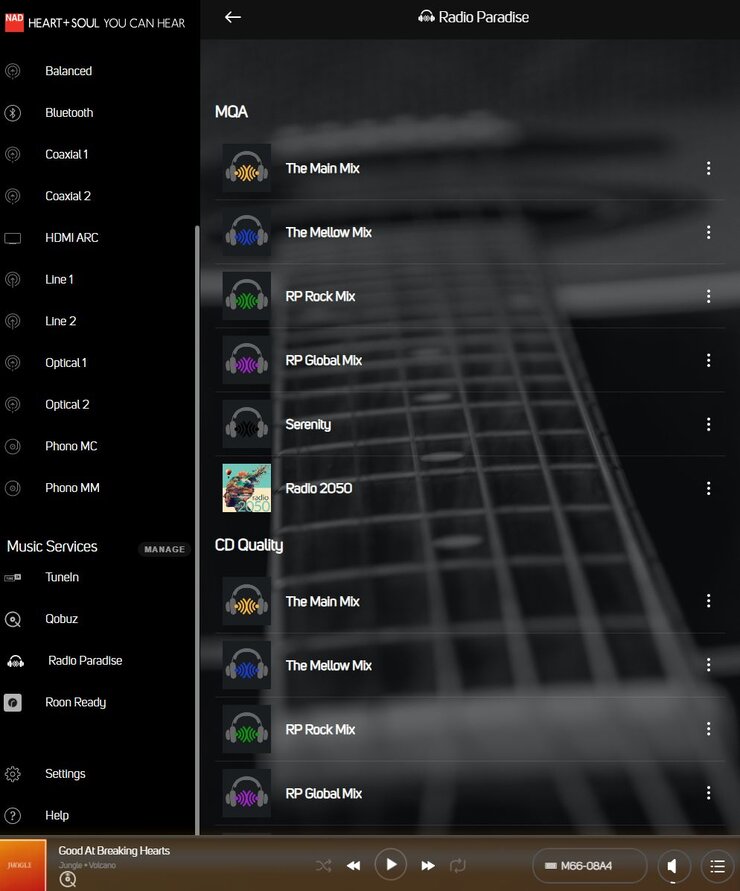Open options for CD Quality The Mellow Mix

pyautogui.click(x=708, y=665)
